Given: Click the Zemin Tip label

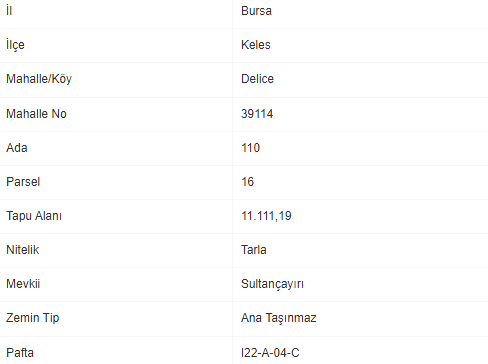Looking at the screenshot, I should pyautogui.click(x=33, y=318).
